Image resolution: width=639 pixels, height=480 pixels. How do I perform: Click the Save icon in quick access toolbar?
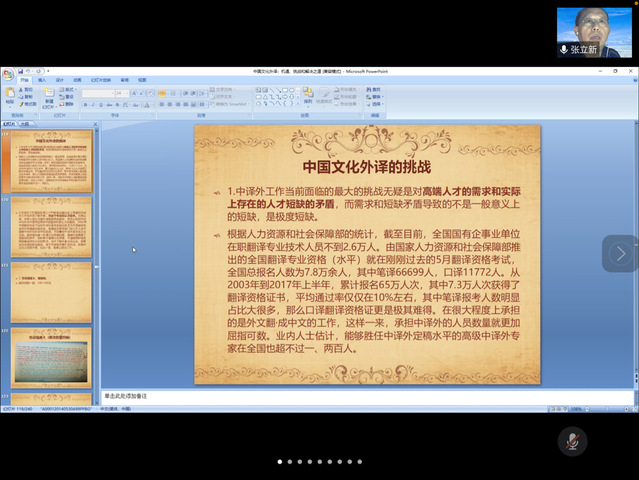[x=20, y=71]
